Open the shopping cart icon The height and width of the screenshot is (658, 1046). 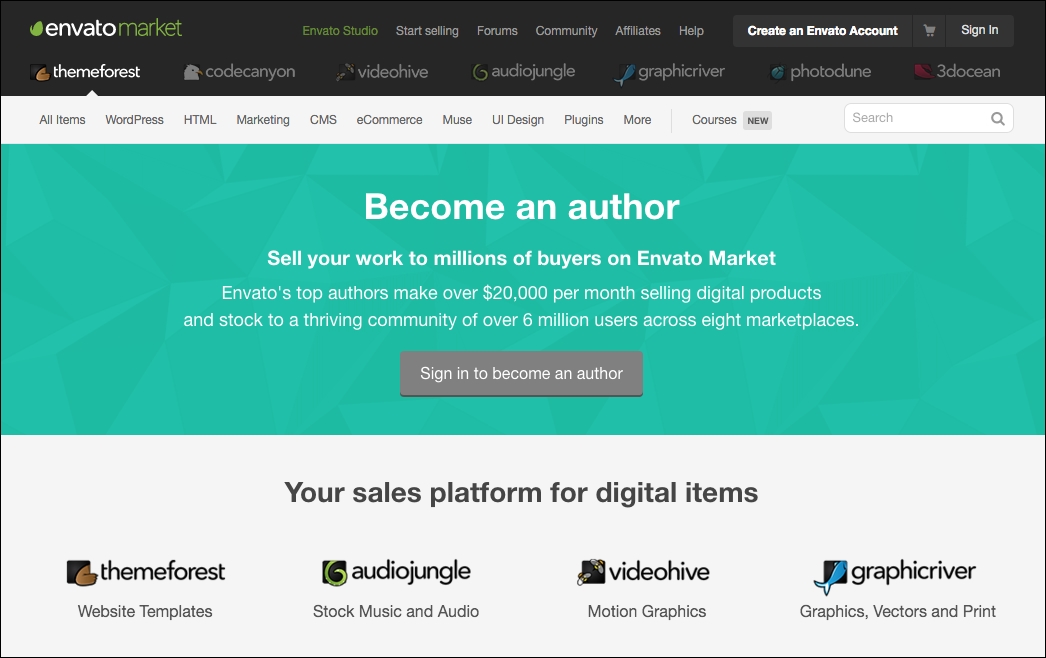(929, 31)
